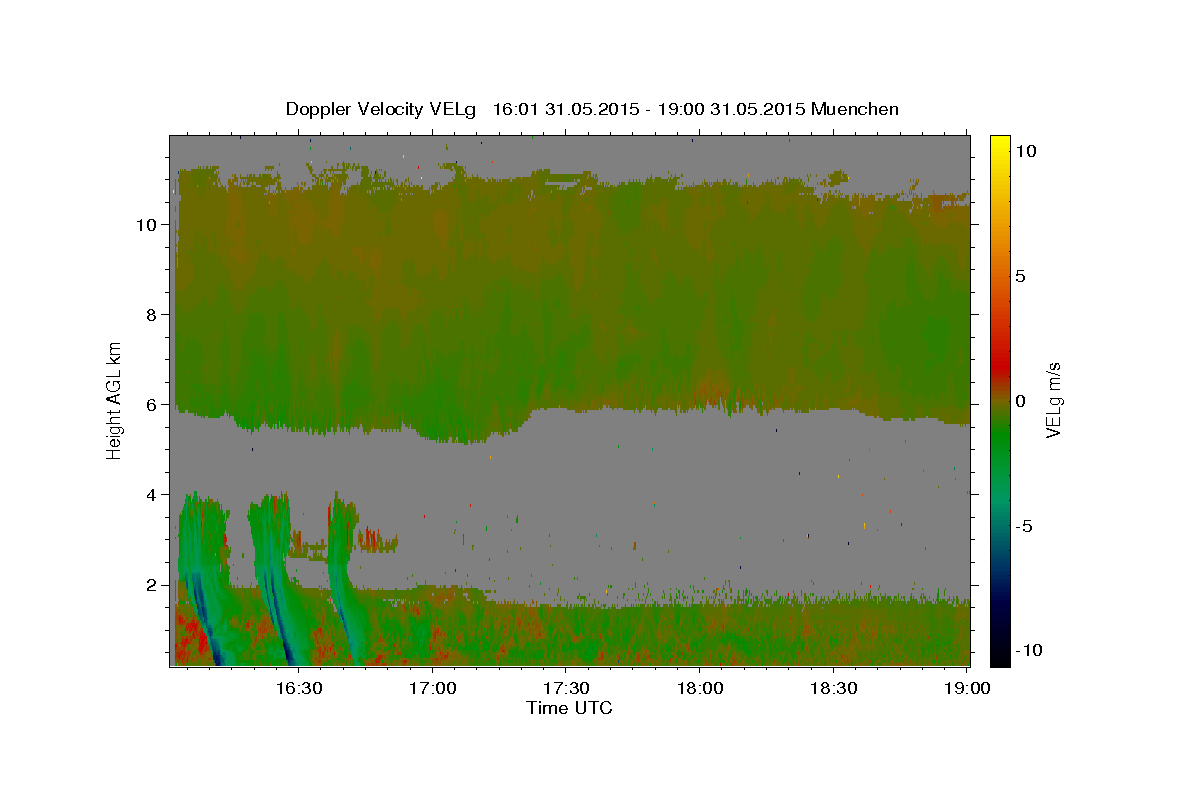Click the height axis label 4
The width and height of the screenshot is (1200, 800).
tap(153, 495)
